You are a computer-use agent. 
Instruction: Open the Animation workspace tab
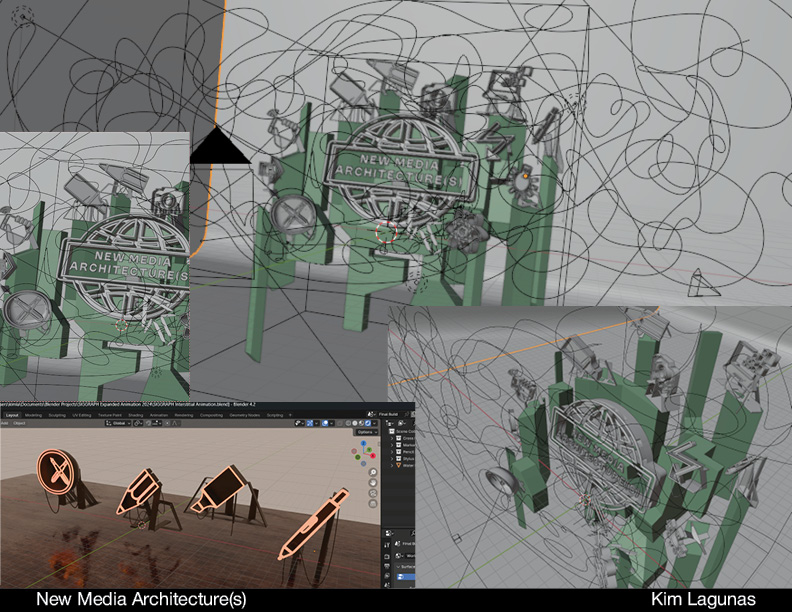159,415
